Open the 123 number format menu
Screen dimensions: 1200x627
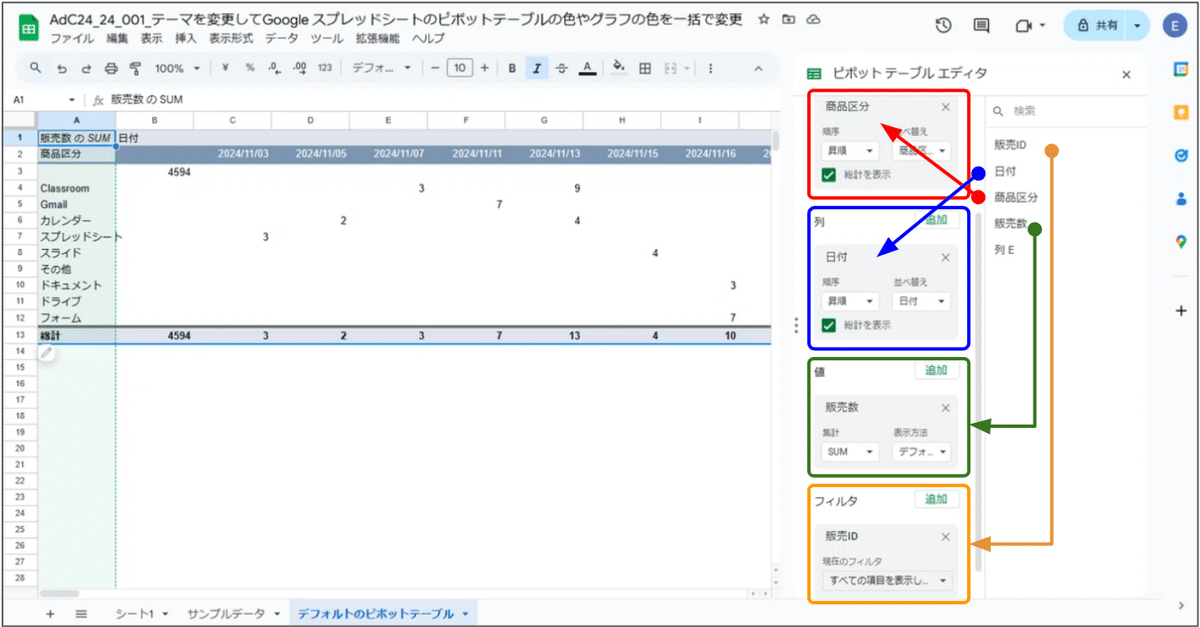[x=324, y=68]
